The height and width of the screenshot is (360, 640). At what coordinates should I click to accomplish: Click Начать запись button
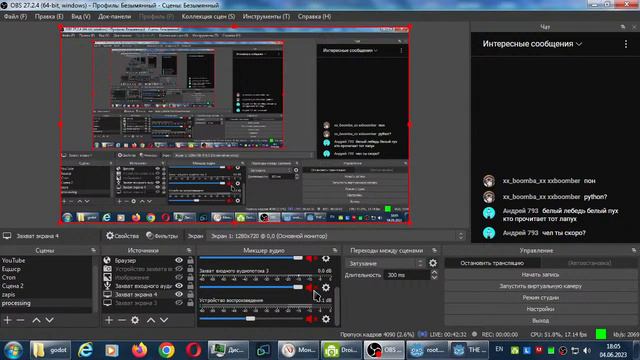click(x=540, y=275)
